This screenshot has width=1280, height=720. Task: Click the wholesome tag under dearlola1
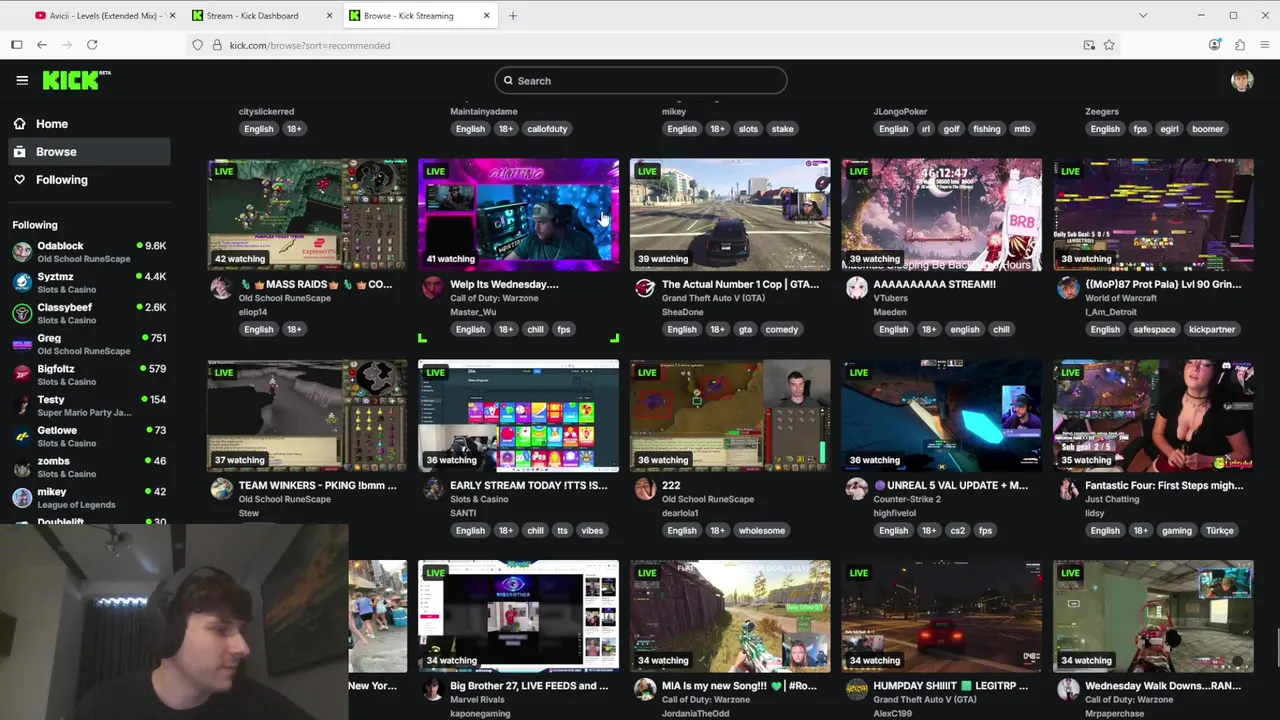[x=762, y=531]
